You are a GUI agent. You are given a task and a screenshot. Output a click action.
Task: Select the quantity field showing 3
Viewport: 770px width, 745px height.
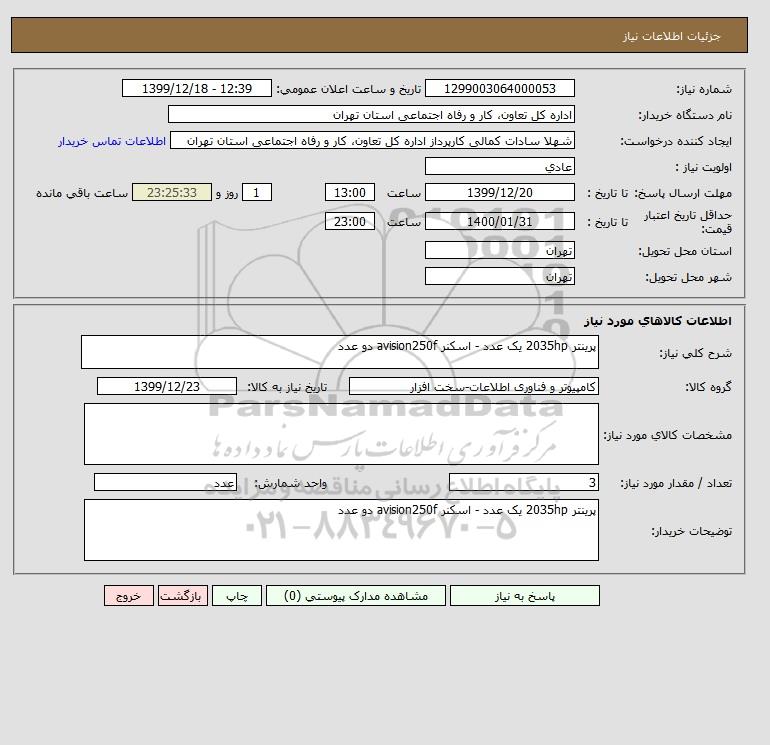[x=523, y=482]
